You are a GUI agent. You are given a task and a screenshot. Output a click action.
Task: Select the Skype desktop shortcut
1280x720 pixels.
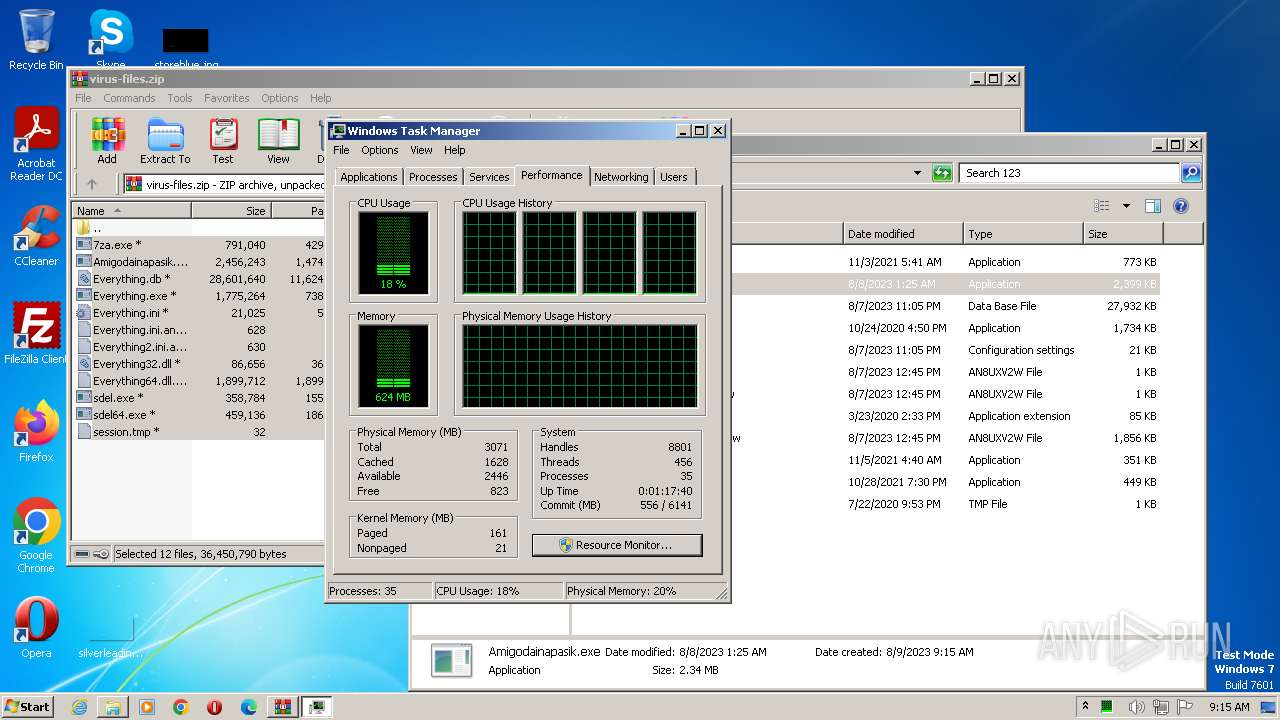[110, 40]
